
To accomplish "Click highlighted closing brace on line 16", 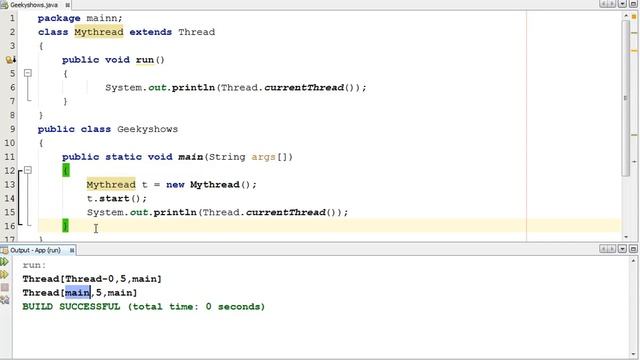I will [66, 226].
